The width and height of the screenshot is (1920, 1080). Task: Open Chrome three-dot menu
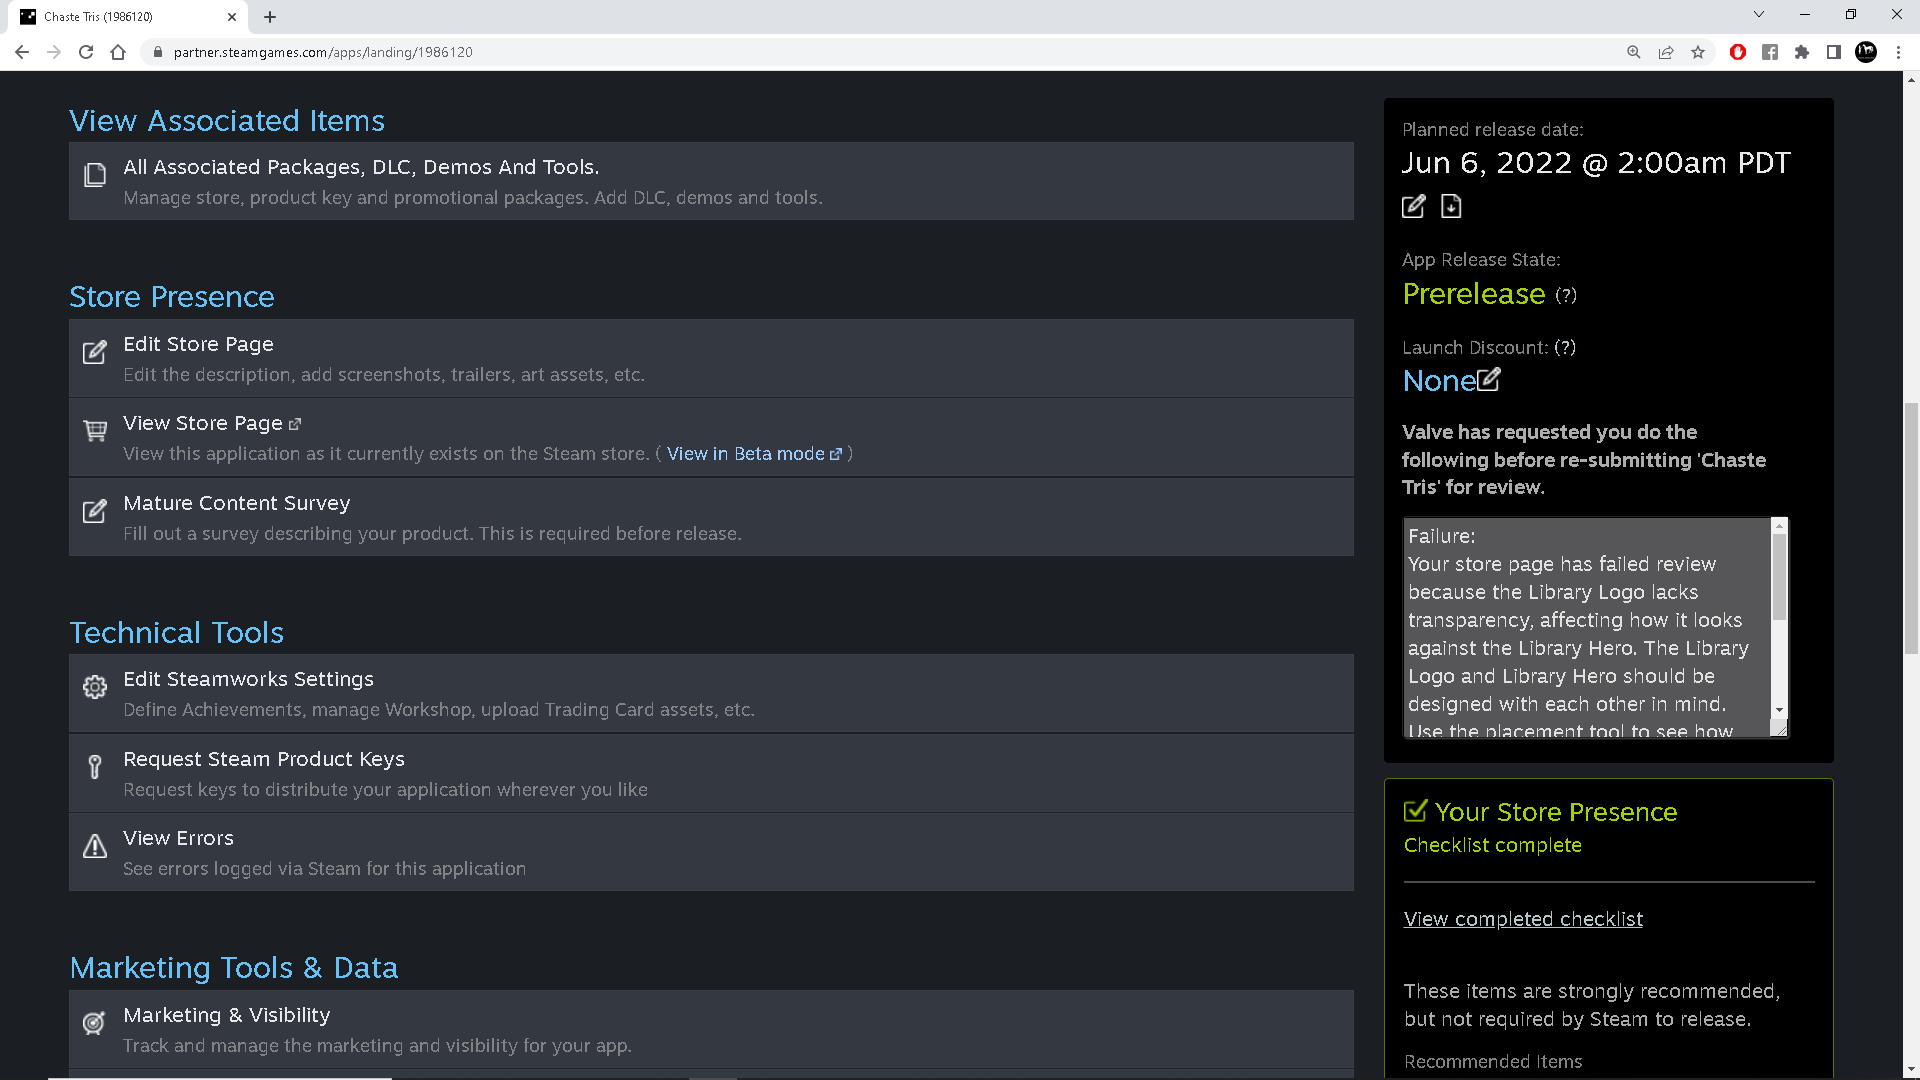(1898, 52)
